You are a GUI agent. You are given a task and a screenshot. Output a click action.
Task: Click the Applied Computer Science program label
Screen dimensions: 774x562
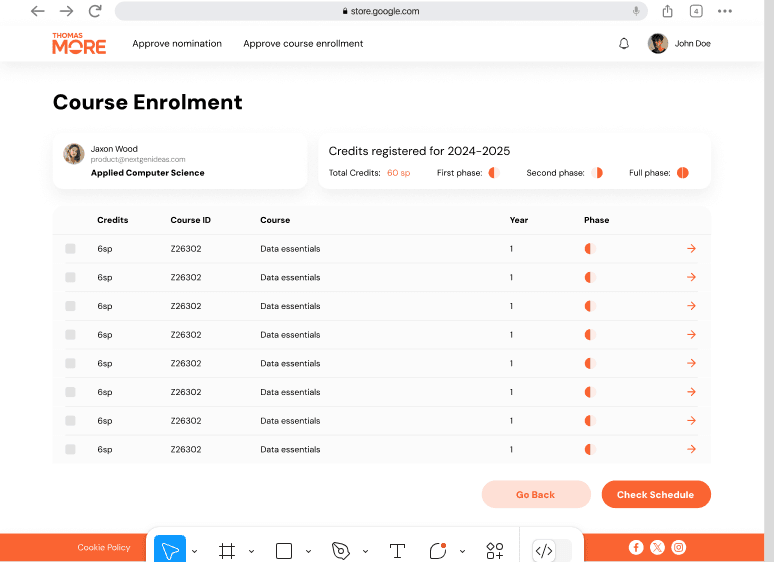coord(148,173)
